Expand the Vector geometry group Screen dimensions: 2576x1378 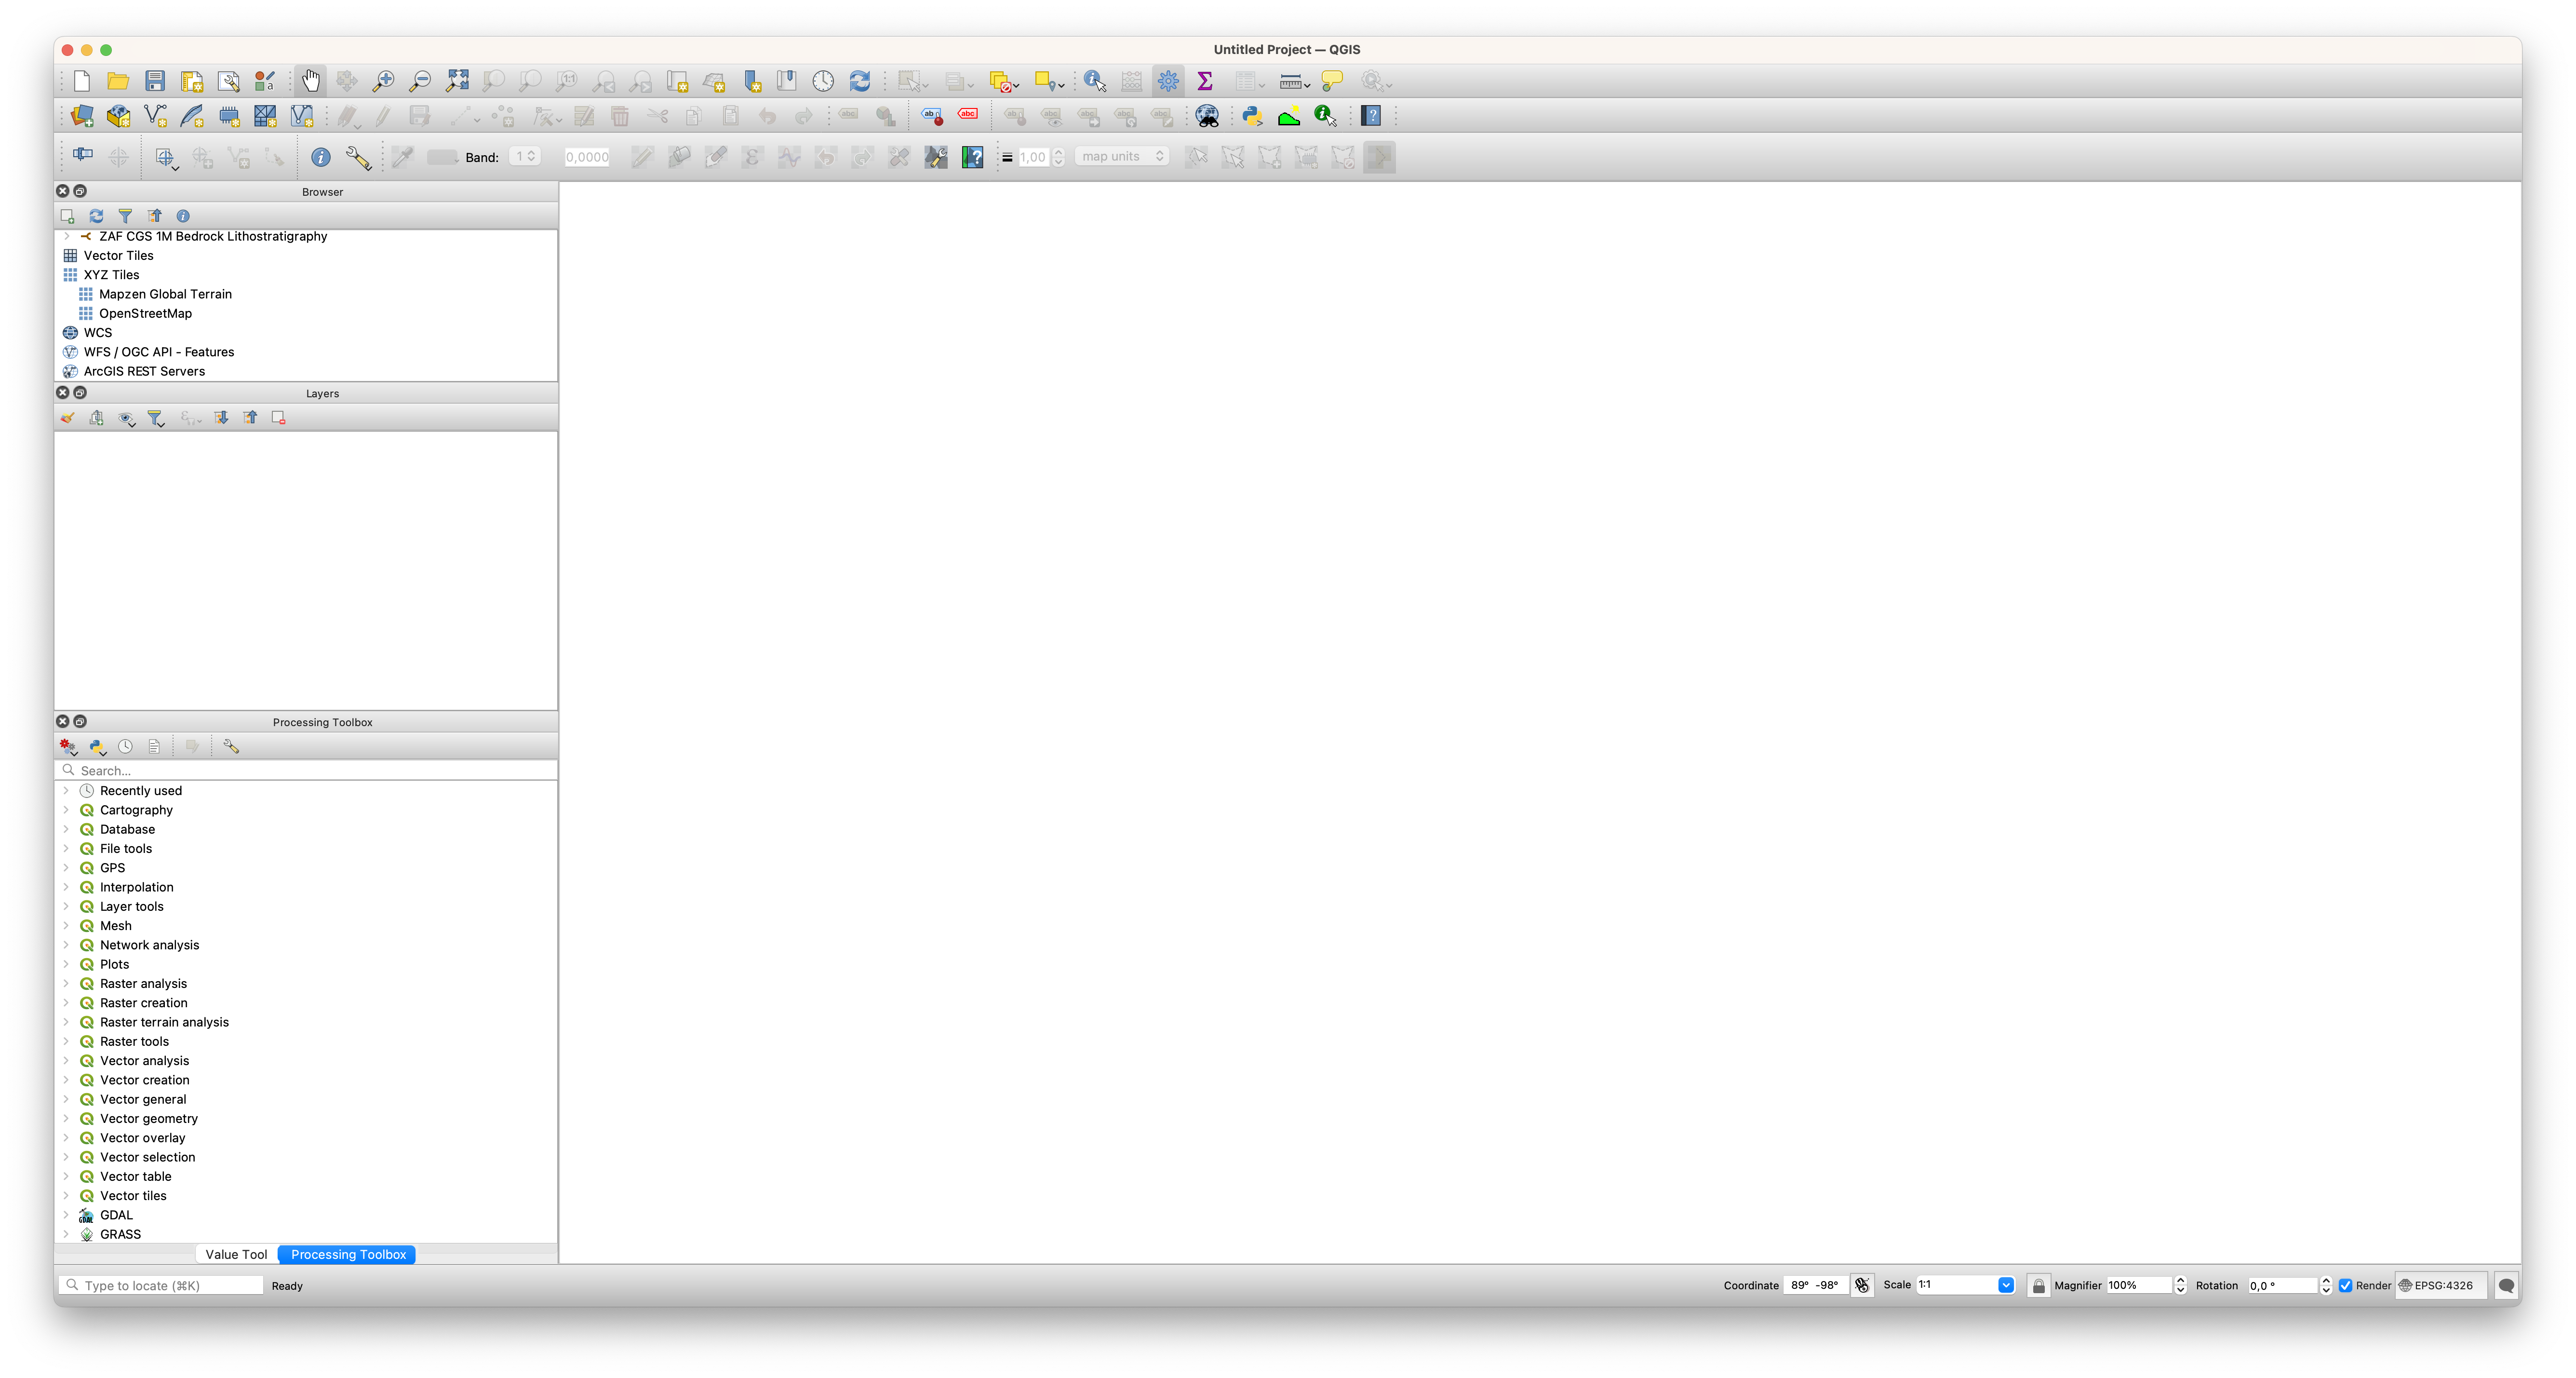(x=66, y=1118)
